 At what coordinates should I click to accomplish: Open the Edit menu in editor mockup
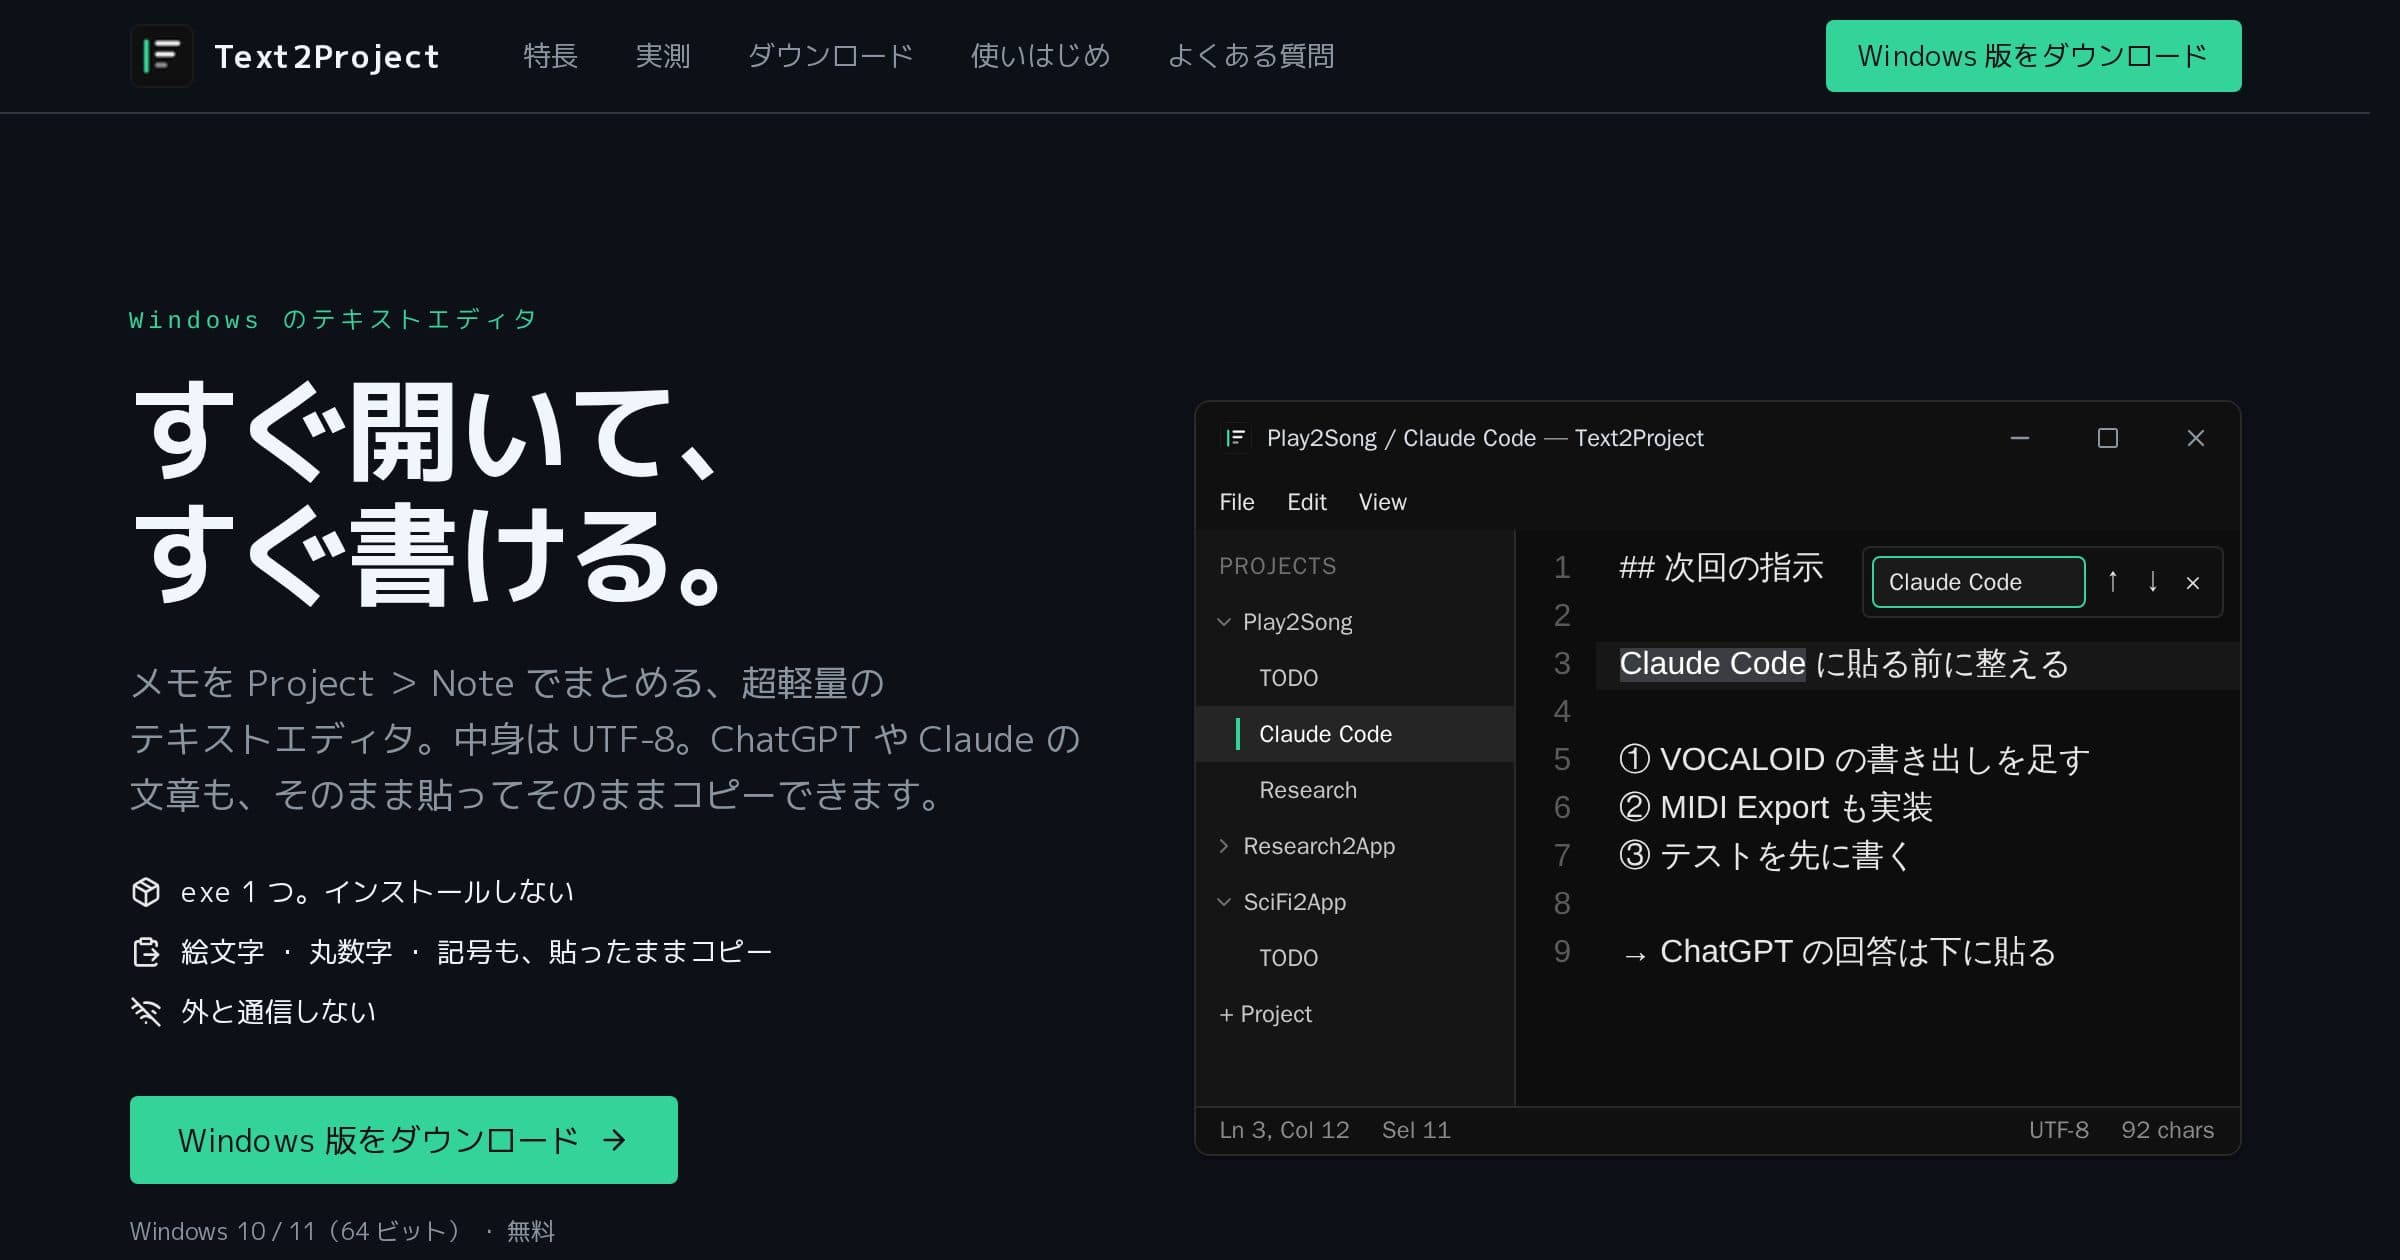[x=1307, y=502]
